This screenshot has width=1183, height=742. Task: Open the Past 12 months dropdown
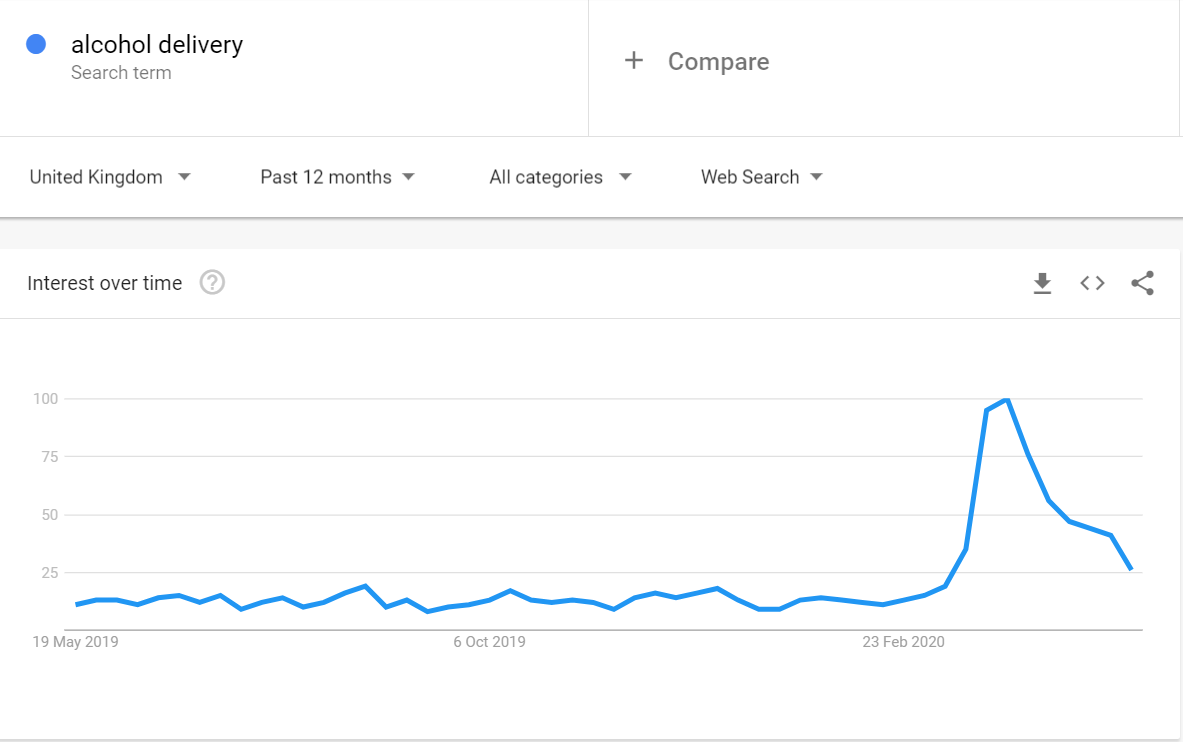pos(337,177)
